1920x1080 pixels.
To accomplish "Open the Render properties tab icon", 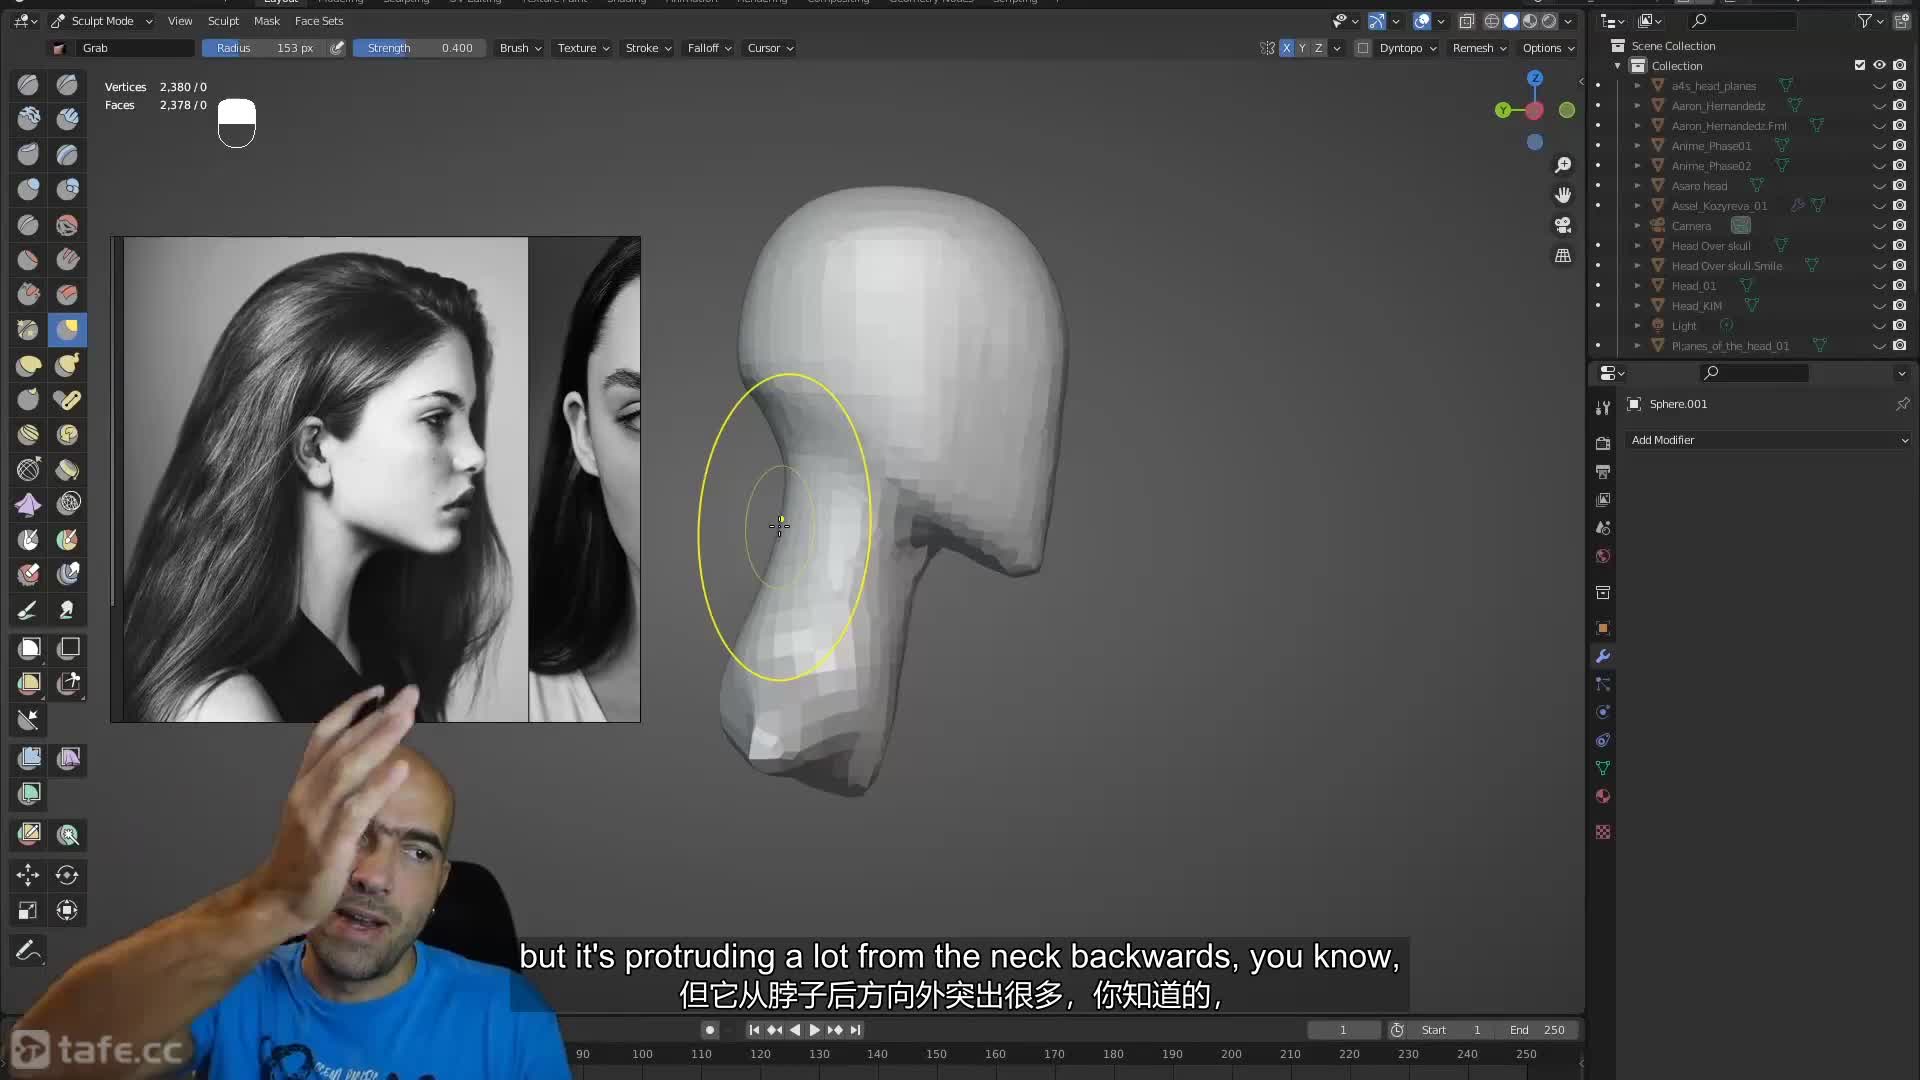I will [1603, 443].
